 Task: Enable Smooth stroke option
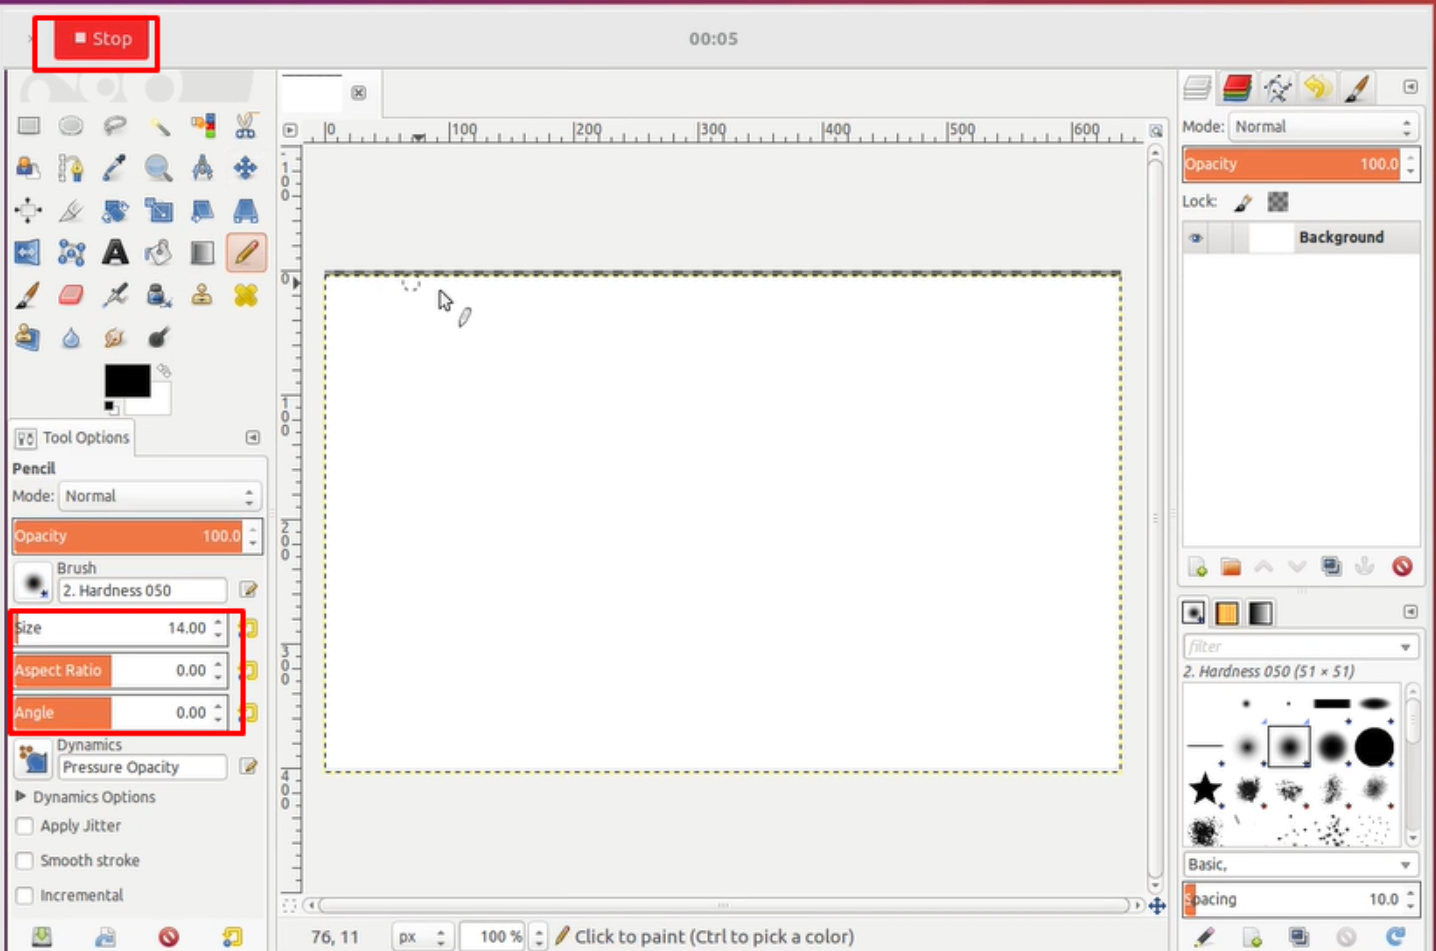23,860
